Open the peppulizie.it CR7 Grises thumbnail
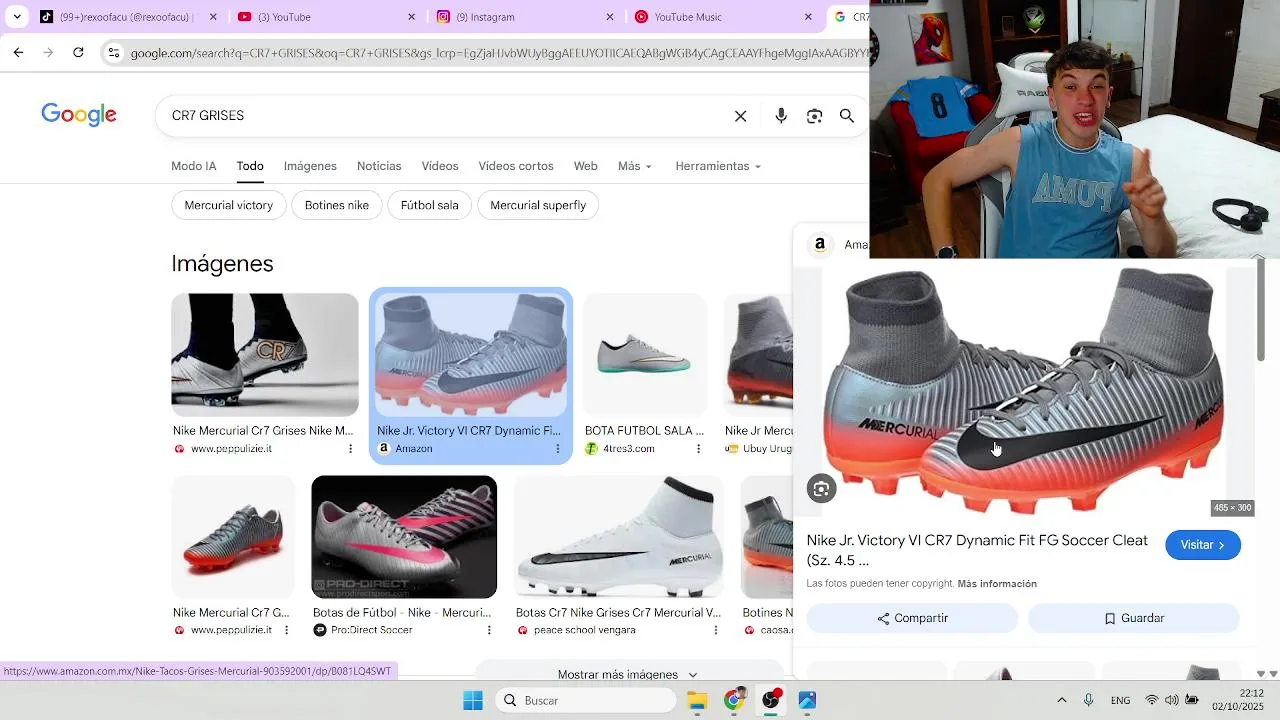 point(265,355)
